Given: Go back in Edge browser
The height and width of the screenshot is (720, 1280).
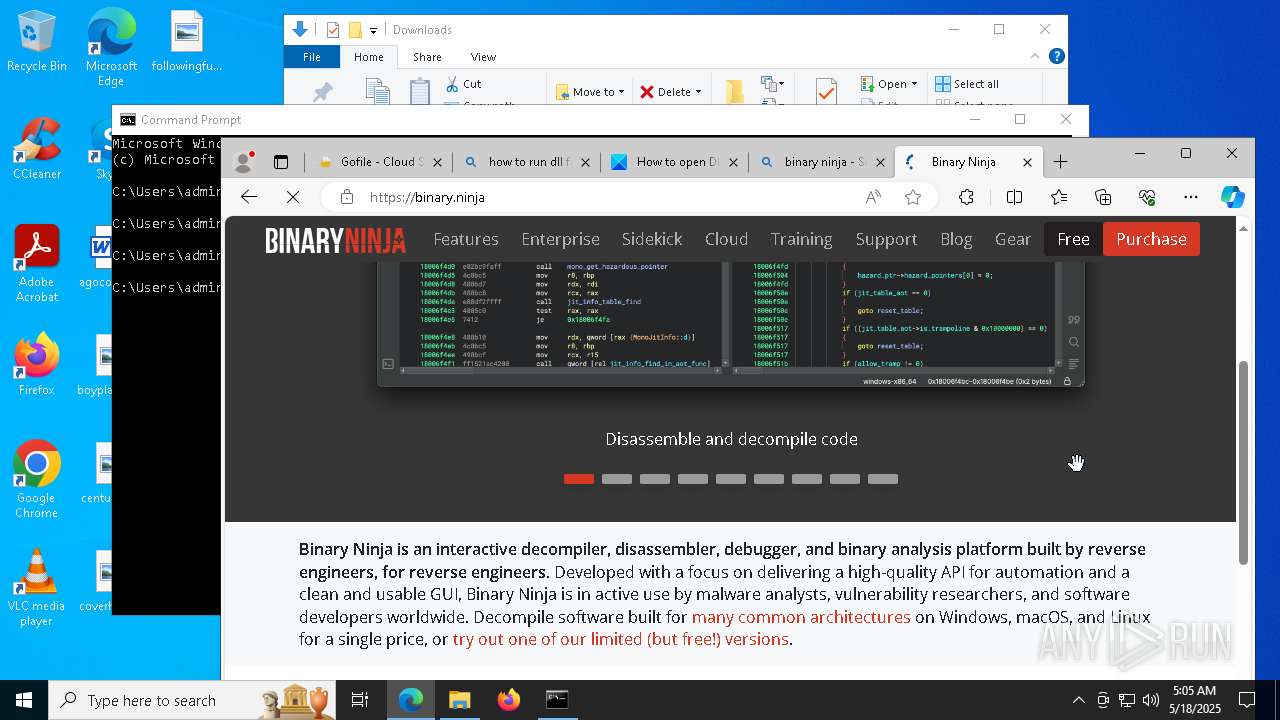Looking at the screenshot, I should 249,197.
